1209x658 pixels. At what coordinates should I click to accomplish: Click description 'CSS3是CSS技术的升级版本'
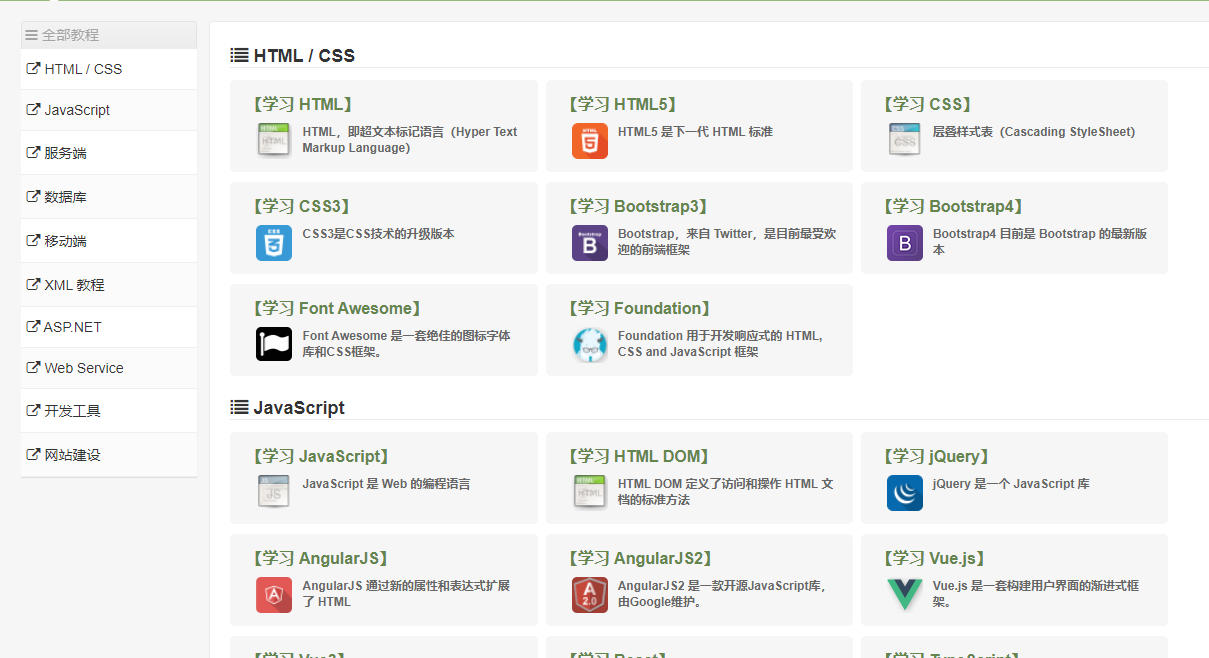point(378,234)
